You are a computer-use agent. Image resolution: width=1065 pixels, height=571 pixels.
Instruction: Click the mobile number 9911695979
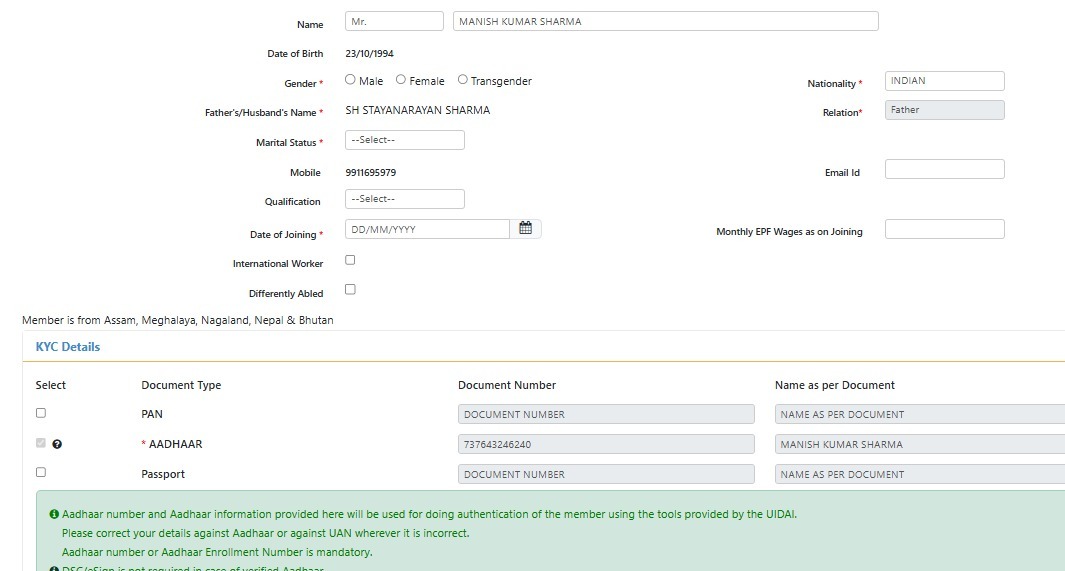(371, 172)
